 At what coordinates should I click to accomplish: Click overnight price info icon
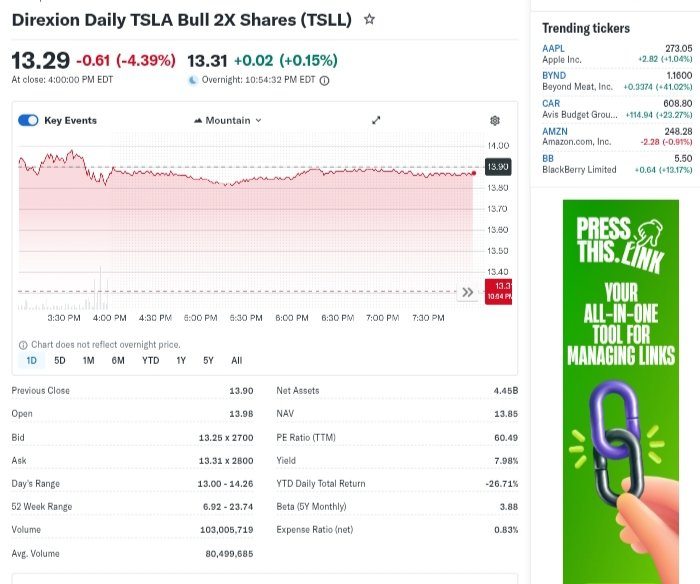[x=324, y=81]
